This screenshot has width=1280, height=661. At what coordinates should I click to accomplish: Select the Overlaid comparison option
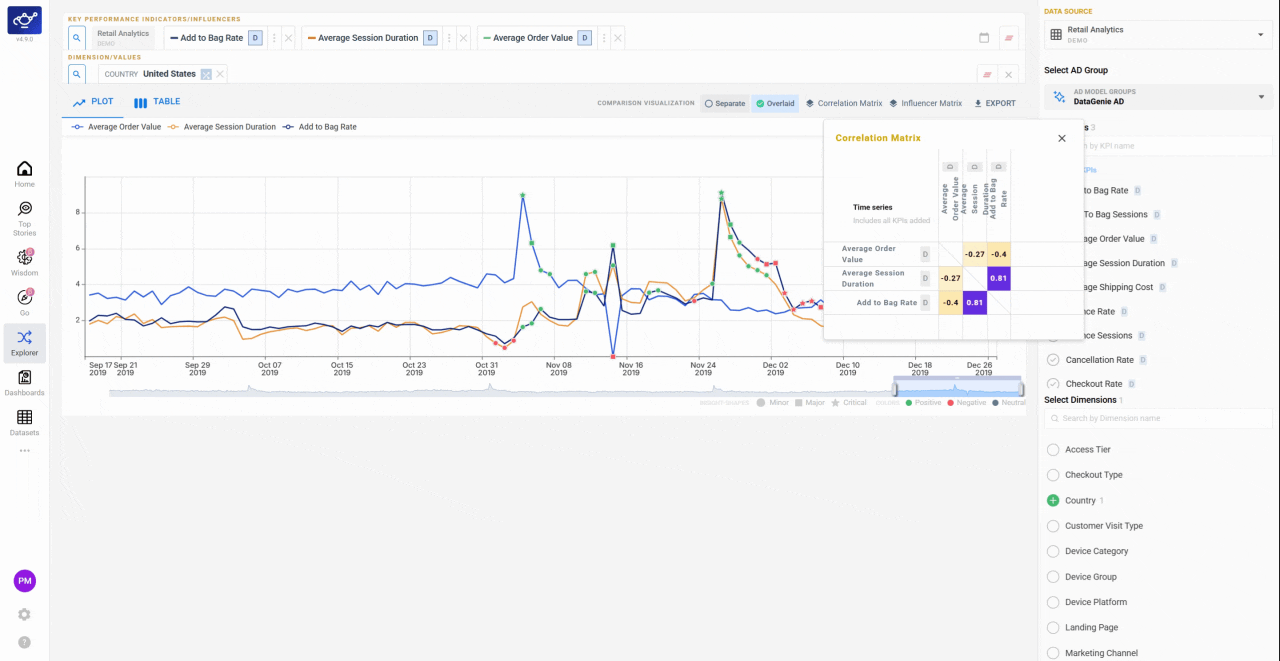pyautogui.click(x=775, y=103)
